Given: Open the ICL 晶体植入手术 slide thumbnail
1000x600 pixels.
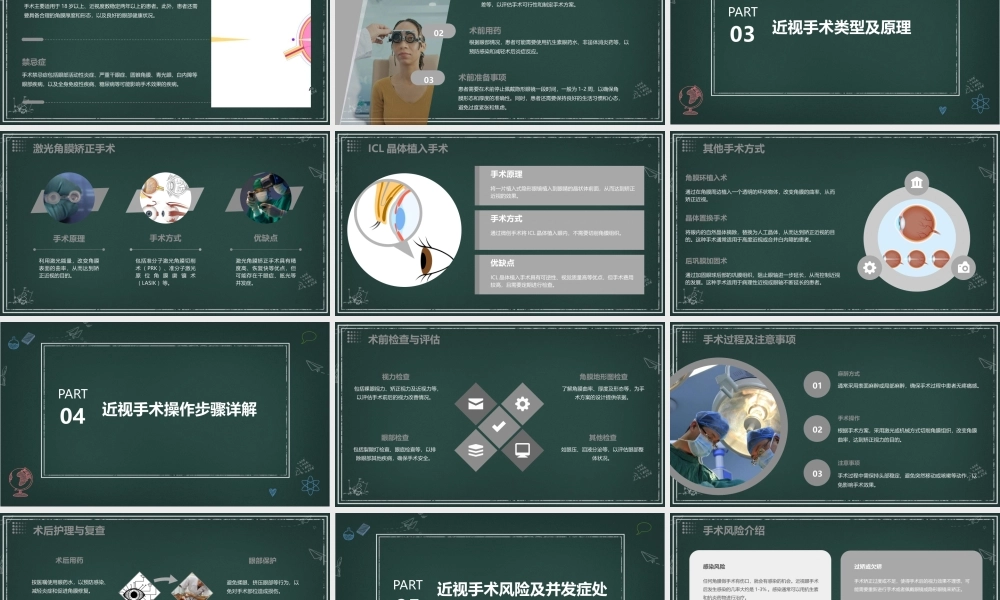Looking at the screenshot, I should pyautogui.click(x=499, y=223).
